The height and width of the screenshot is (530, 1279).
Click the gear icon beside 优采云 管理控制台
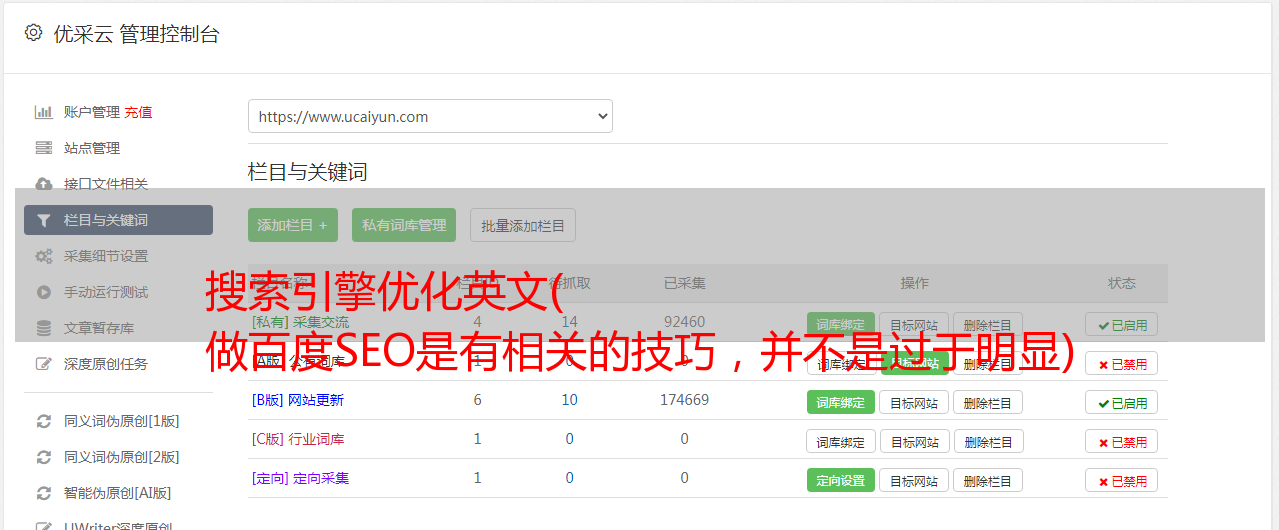tap(33, 33)
